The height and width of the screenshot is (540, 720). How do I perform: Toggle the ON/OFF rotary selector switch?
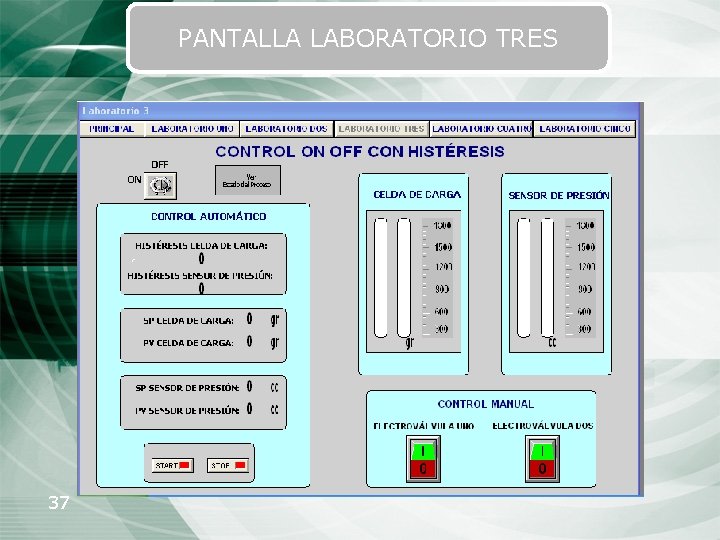[x=160, y=186]
